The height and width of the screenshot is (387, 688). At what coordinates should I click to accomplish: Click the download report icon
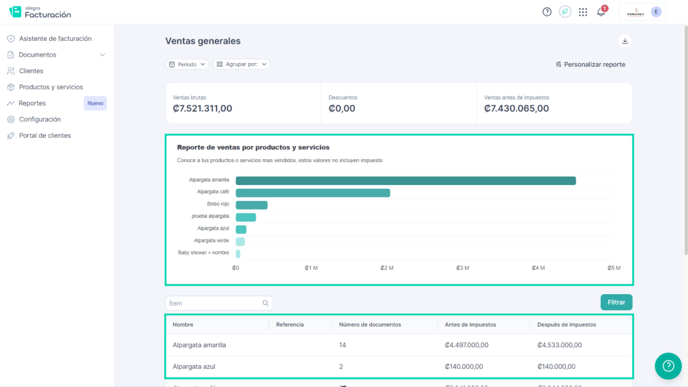pyautogui.click(x=625, y=41)
